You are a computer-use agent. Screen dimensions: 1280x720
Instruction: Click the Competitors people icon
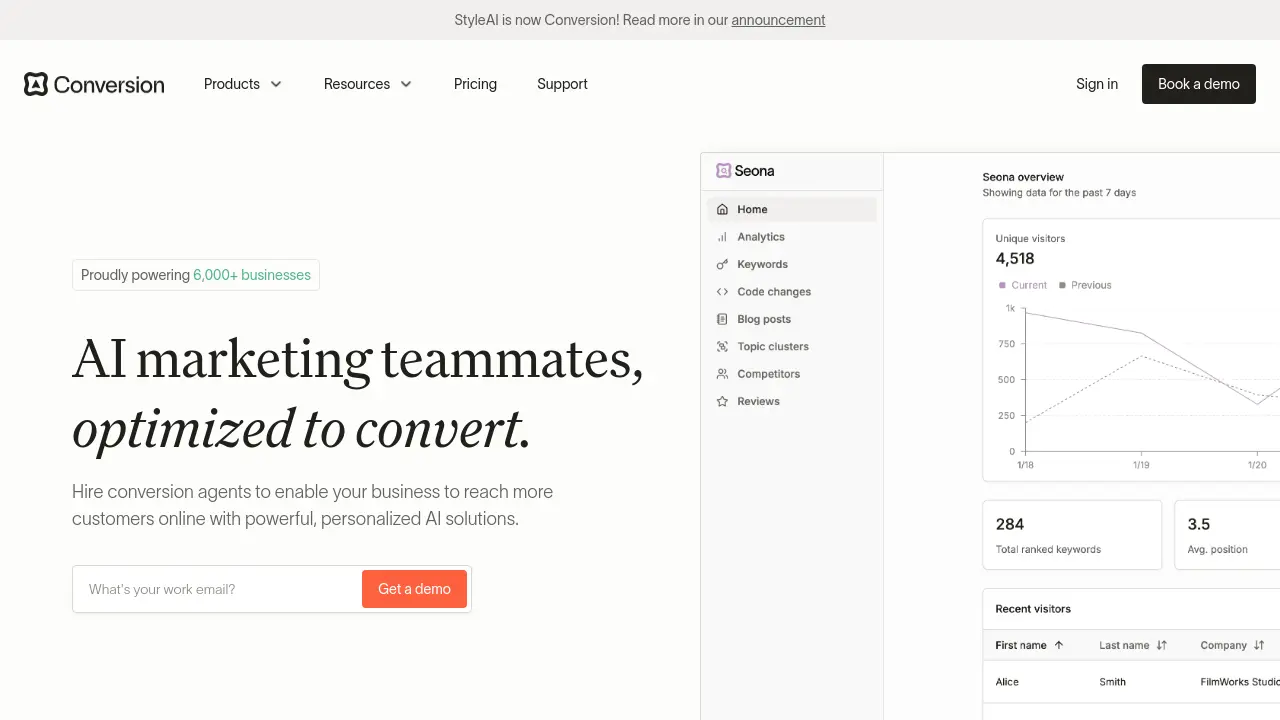point(722,374)
